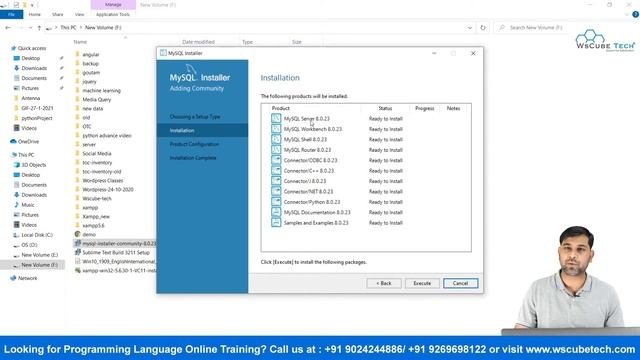
Task: Click the Explorer up-one-level arrow icon
Action: click(39, 28)
